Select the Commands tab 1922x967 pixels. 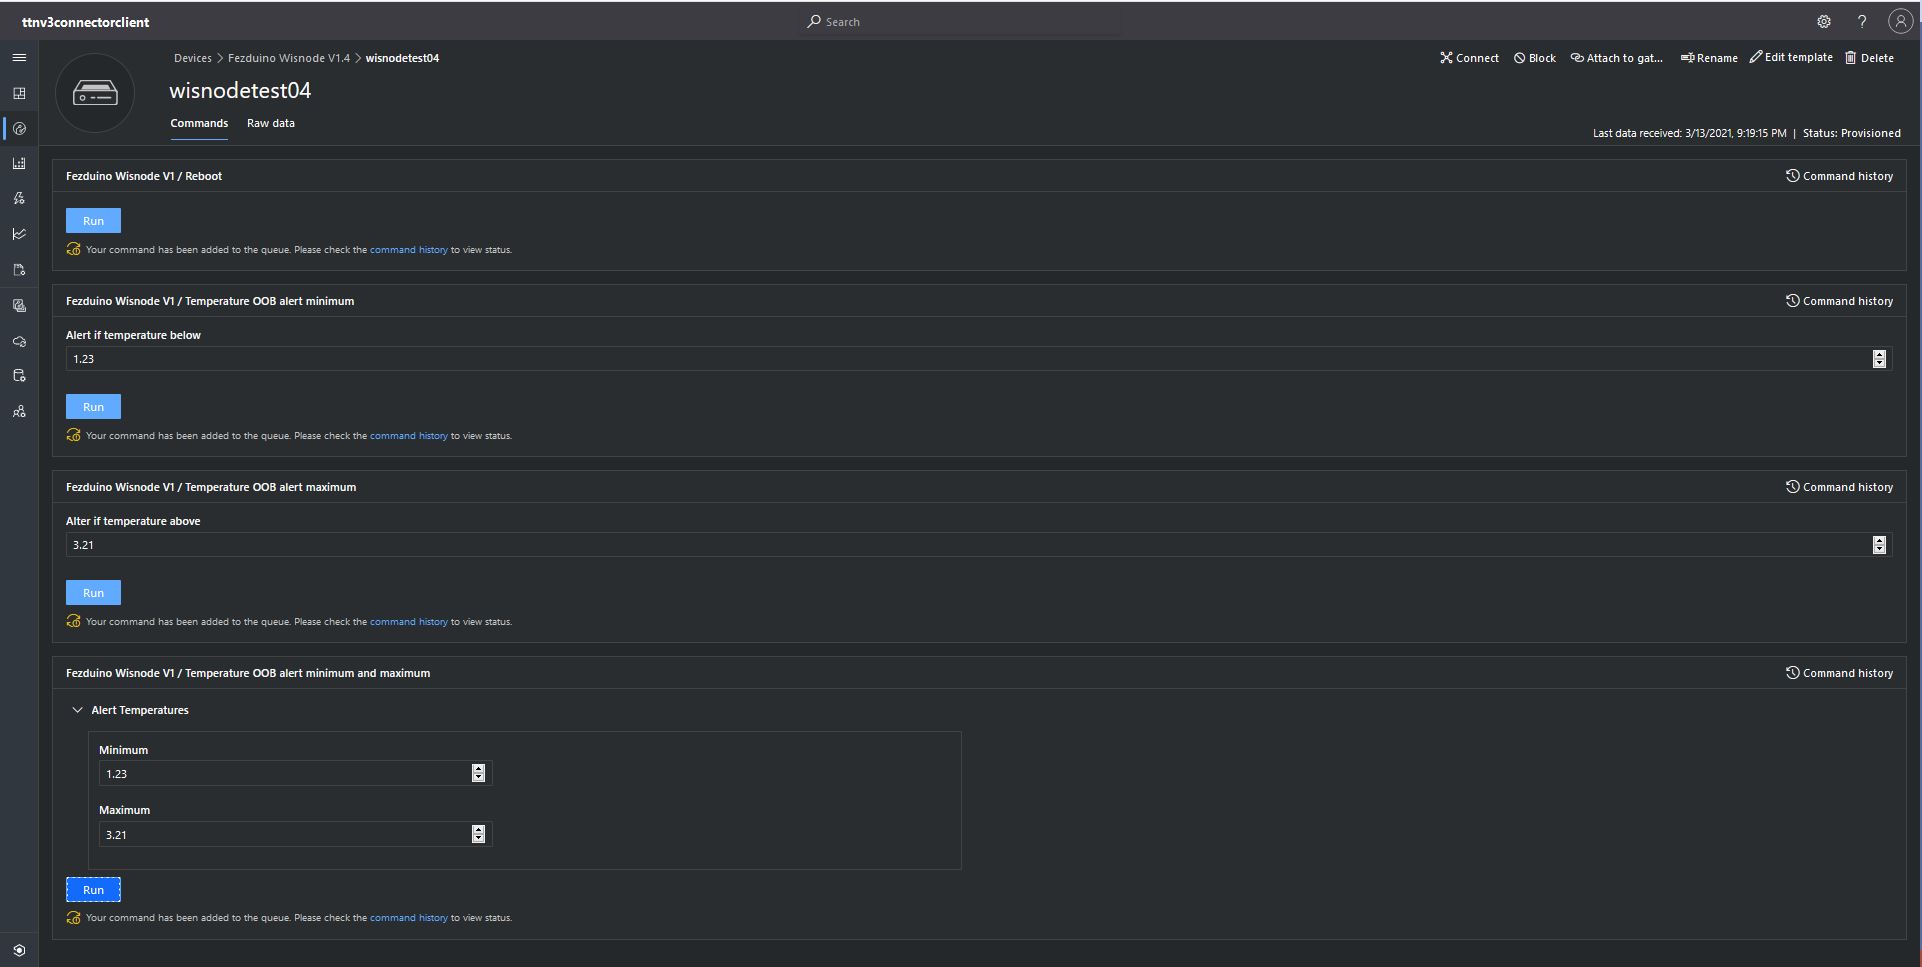[199, 123]
